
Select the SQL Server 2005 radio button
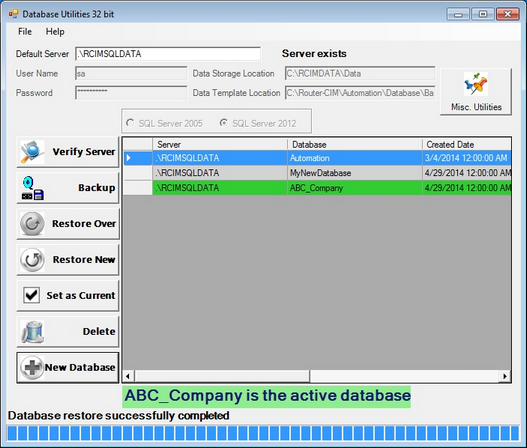click(130, 123)
